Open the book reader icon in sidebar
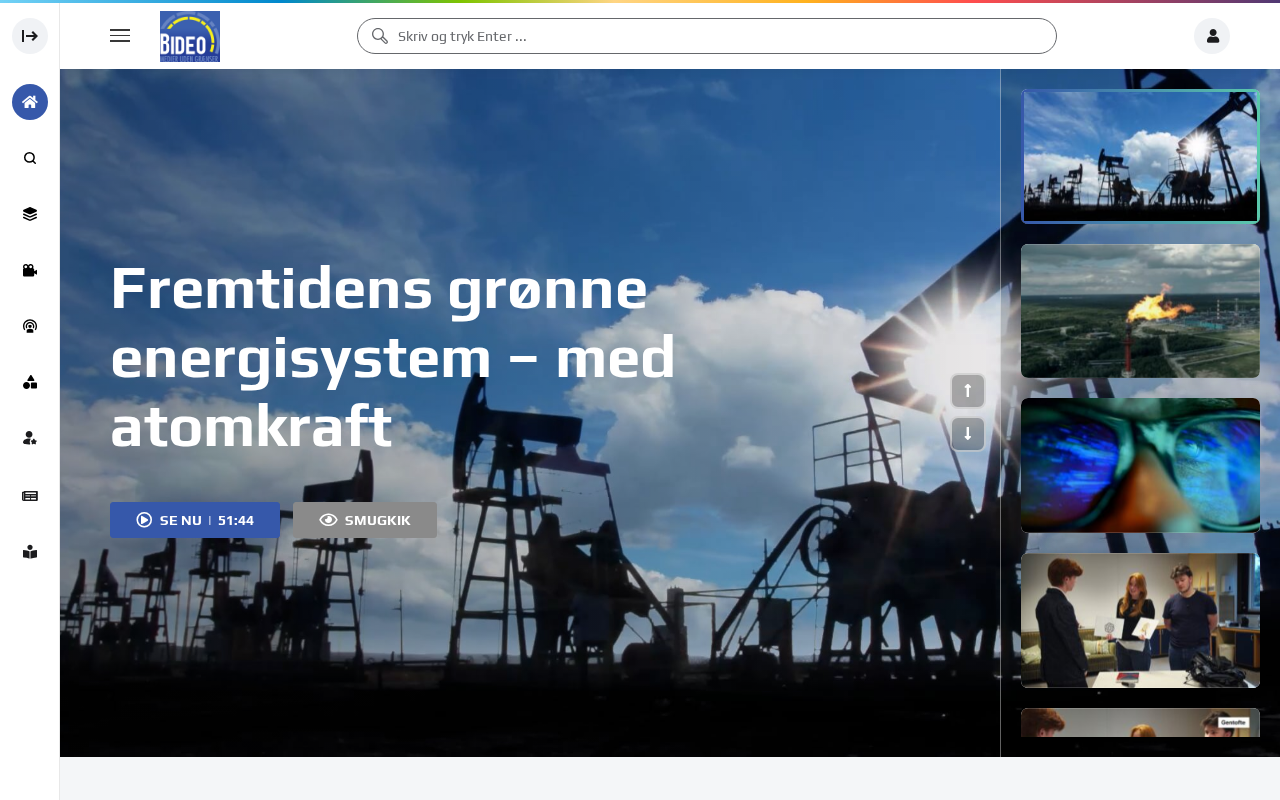Image resolution: width=1280 pixels, height=800 pixels. 30,552
